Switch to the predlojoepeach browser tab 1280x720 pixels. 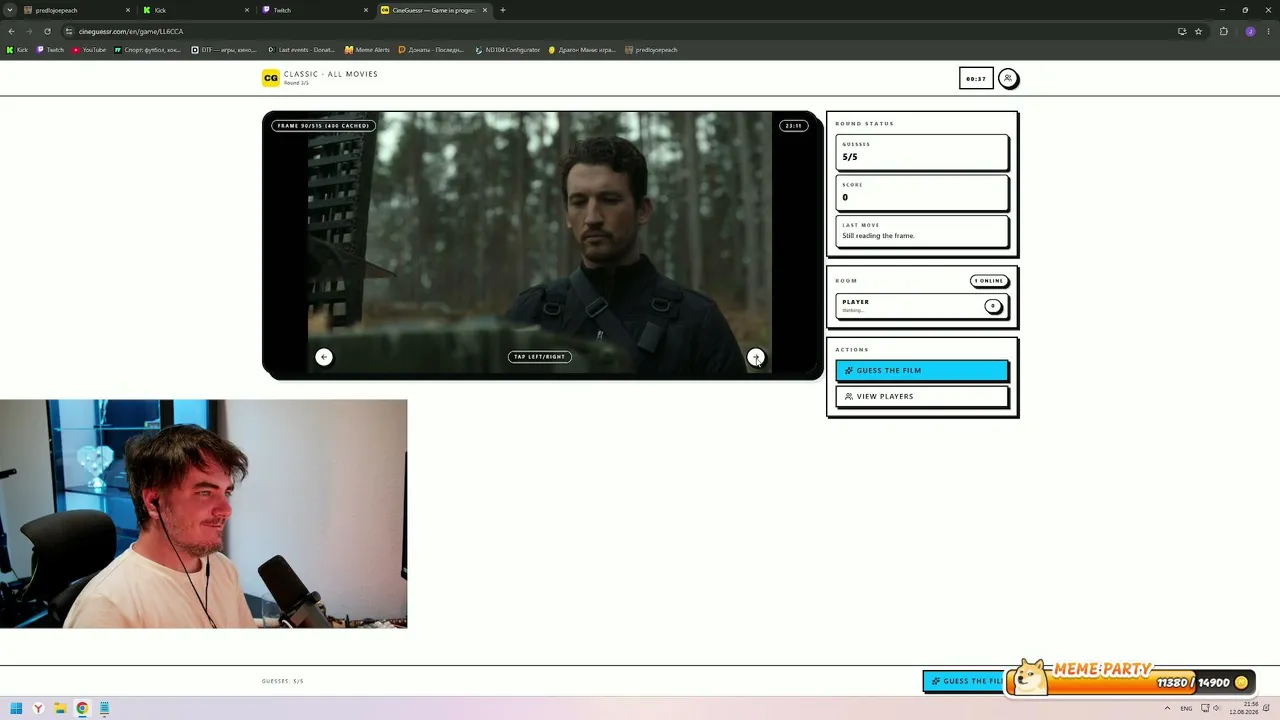point(76,10)
